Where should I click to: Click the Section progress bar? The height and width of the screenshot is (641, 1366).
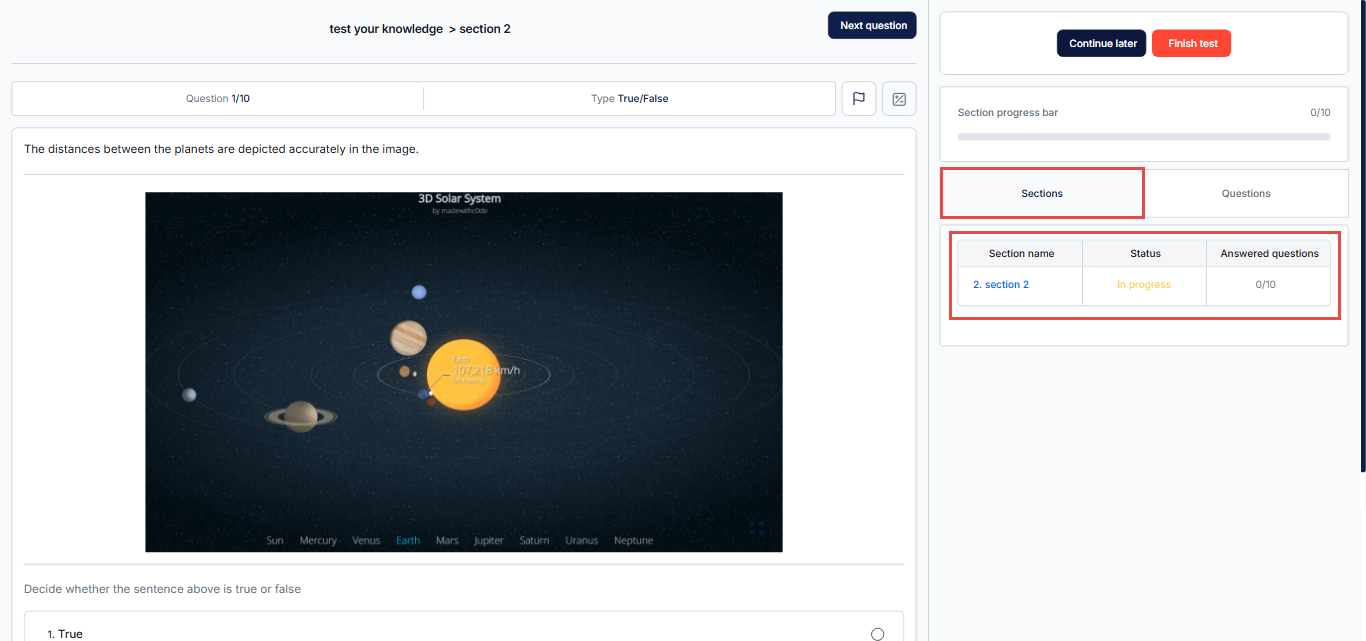(x=1143, y=136)
